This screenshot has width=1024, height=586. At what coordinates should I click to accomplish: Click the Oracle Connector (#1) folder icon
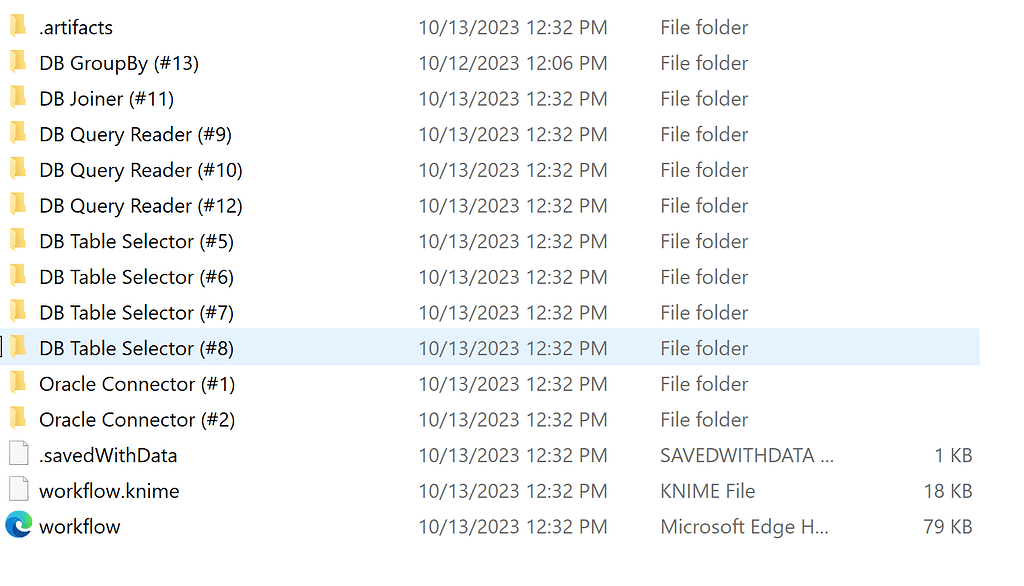(x=18, y=383)
